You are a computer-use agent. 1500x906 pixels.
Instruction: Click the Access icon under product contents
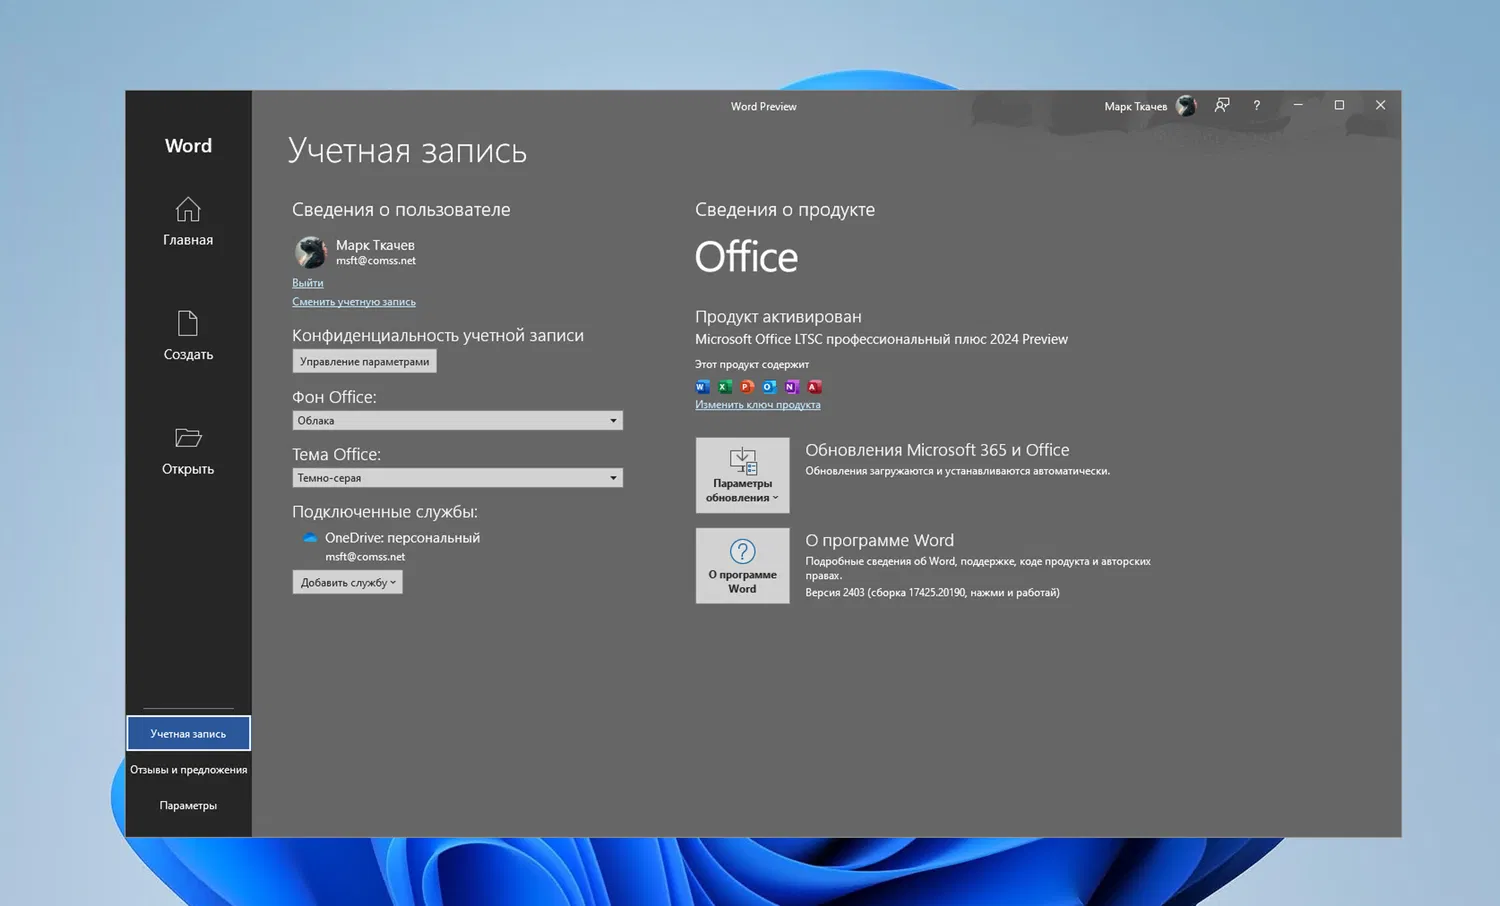814,387
